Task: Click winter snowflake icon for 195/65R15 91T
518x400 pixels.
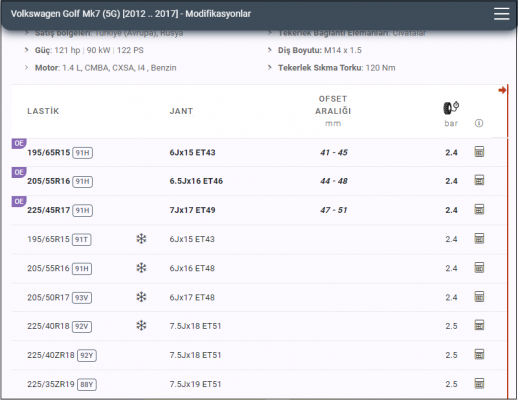Action: point(141,239)
